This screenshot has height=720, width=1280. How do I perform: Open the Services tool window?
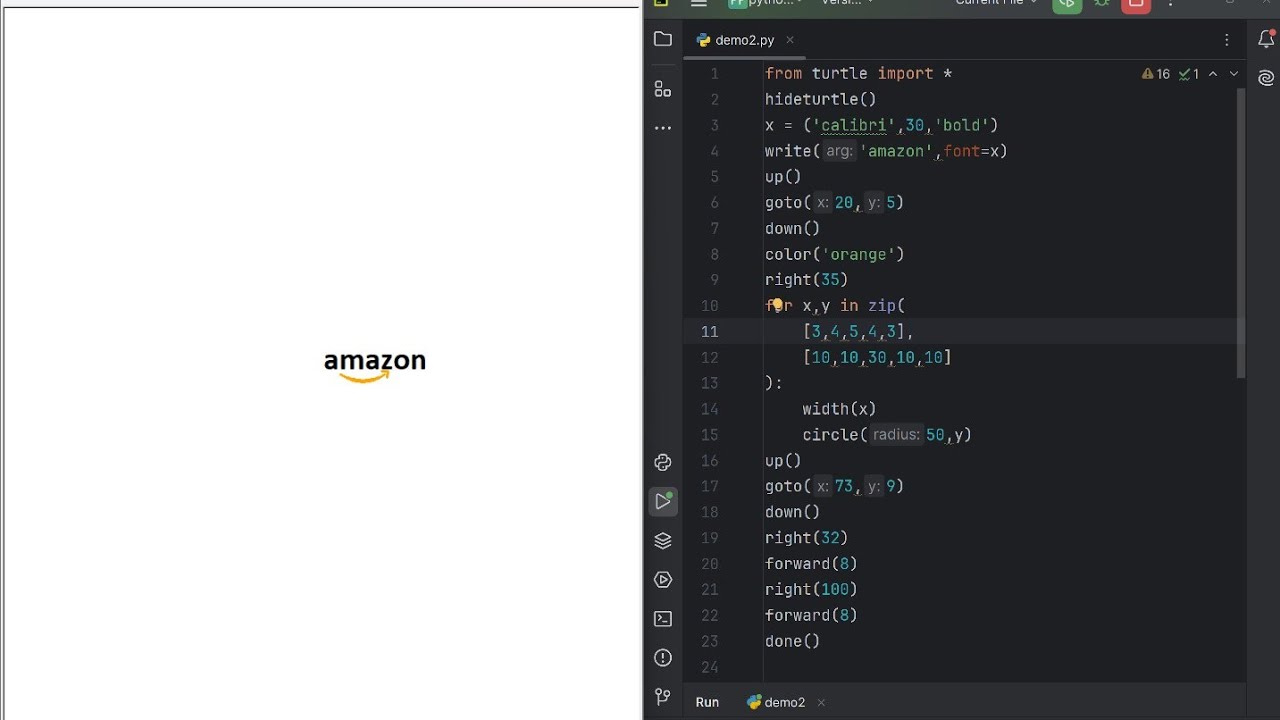click(x=662, y=580)
